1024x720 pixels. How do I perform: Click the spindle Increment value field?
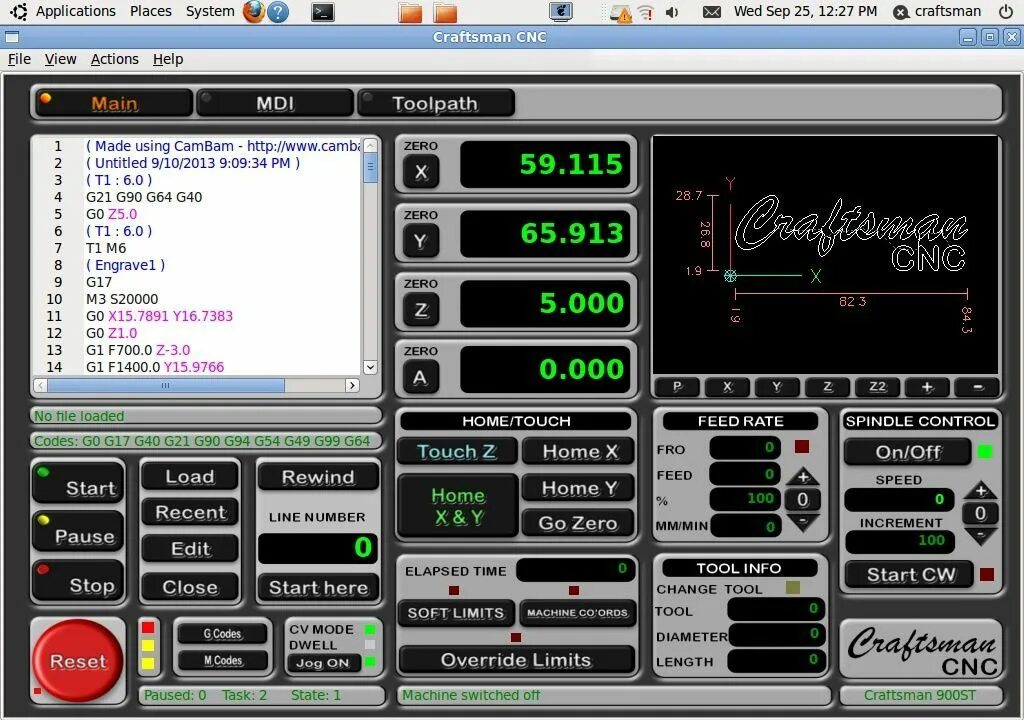click(x=900, y=540)
